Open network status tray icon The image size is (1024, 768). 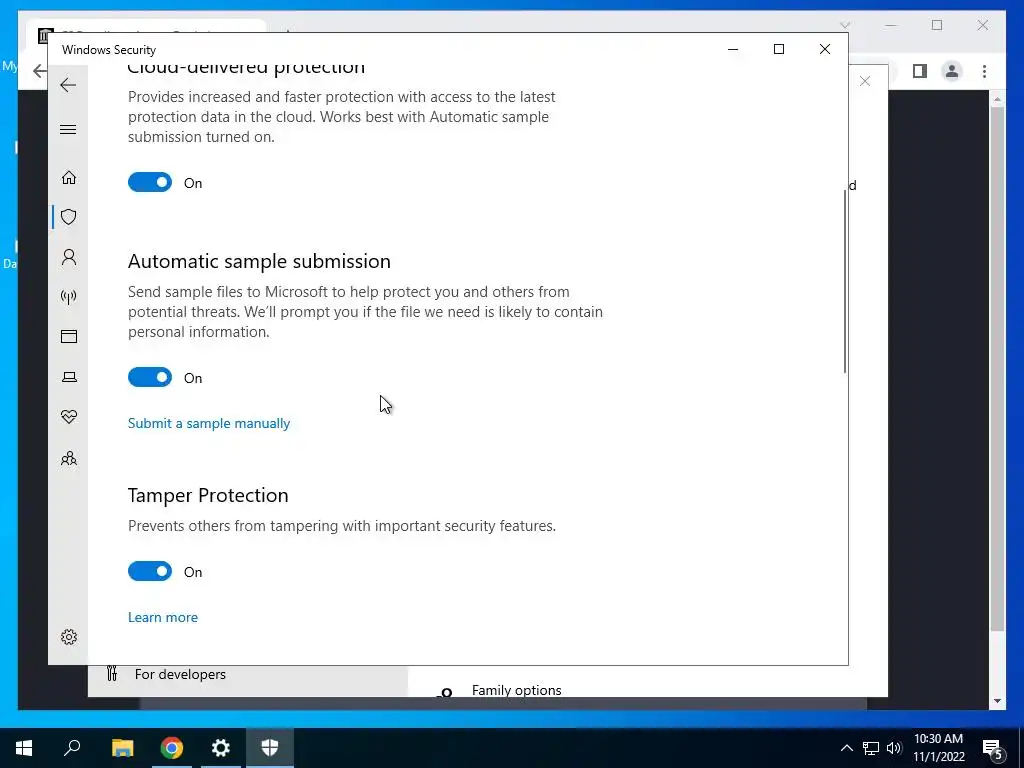click(x=871, y=748)
